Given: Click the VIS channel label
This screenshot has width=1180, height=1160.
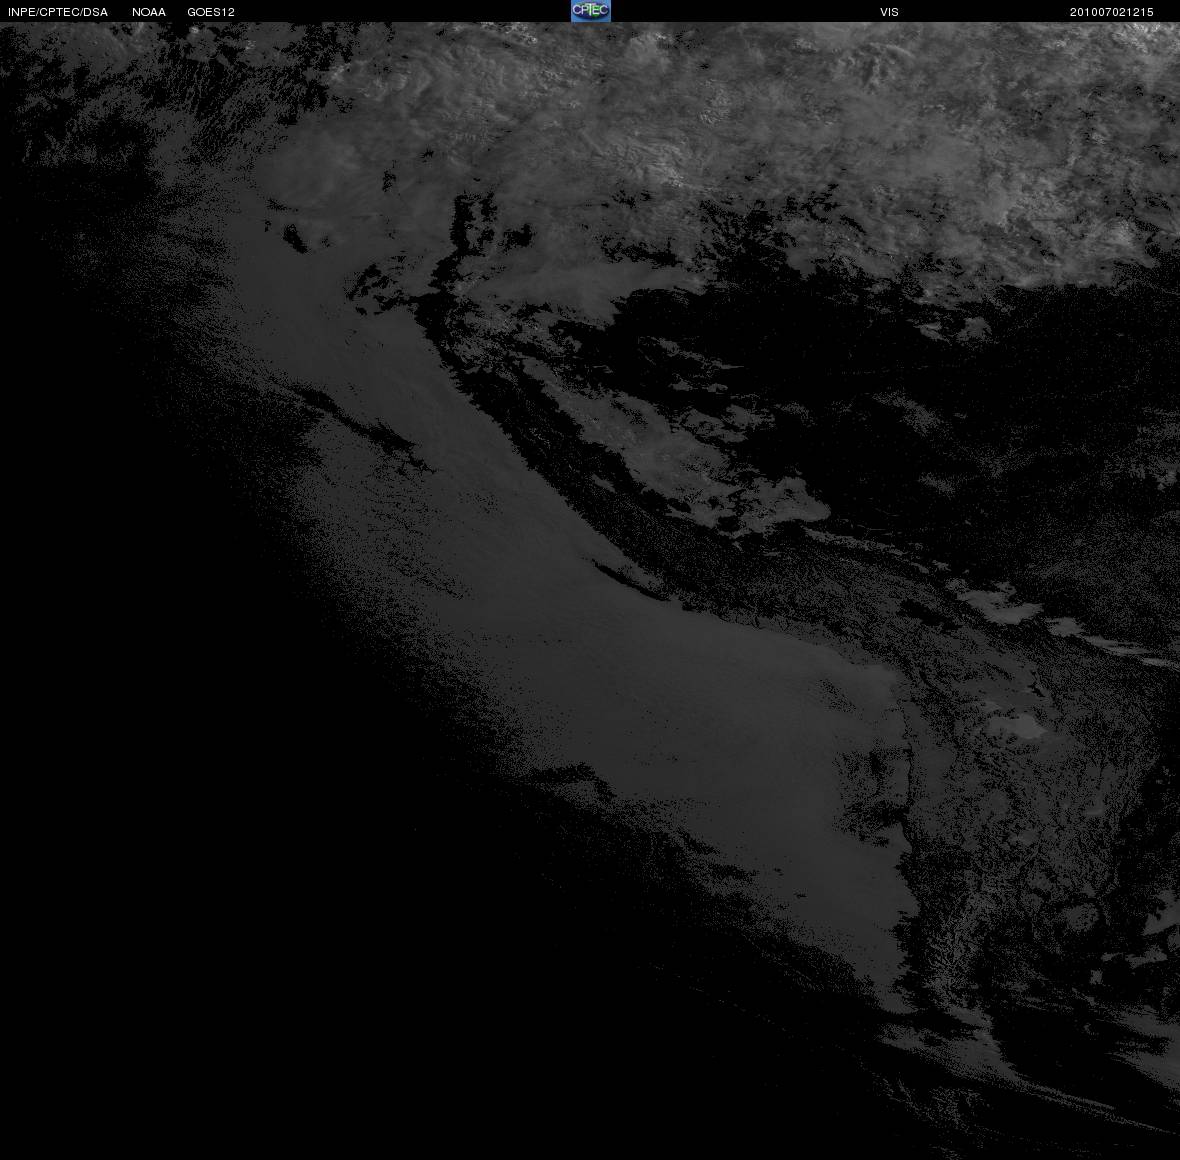Looking at the screenshot, I should click(x=890, y=12).
